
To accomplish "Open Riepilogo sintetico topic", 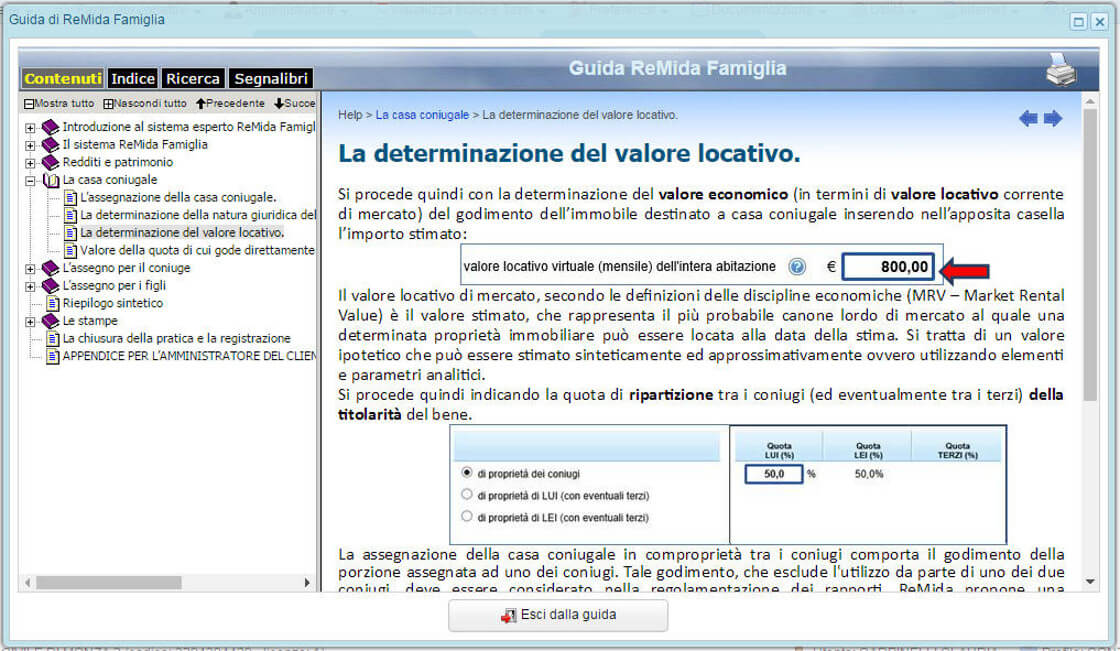I will 113,303.
